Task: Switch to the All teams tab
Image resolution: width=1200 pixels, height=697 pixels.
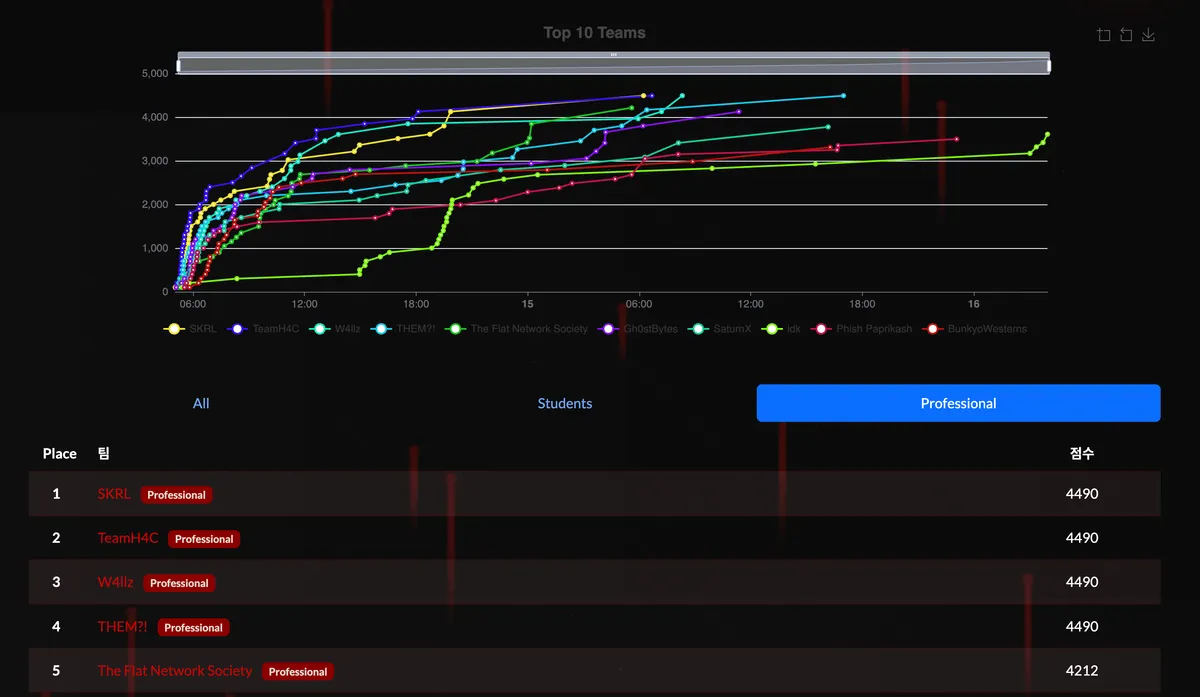Action: point(201,403)
